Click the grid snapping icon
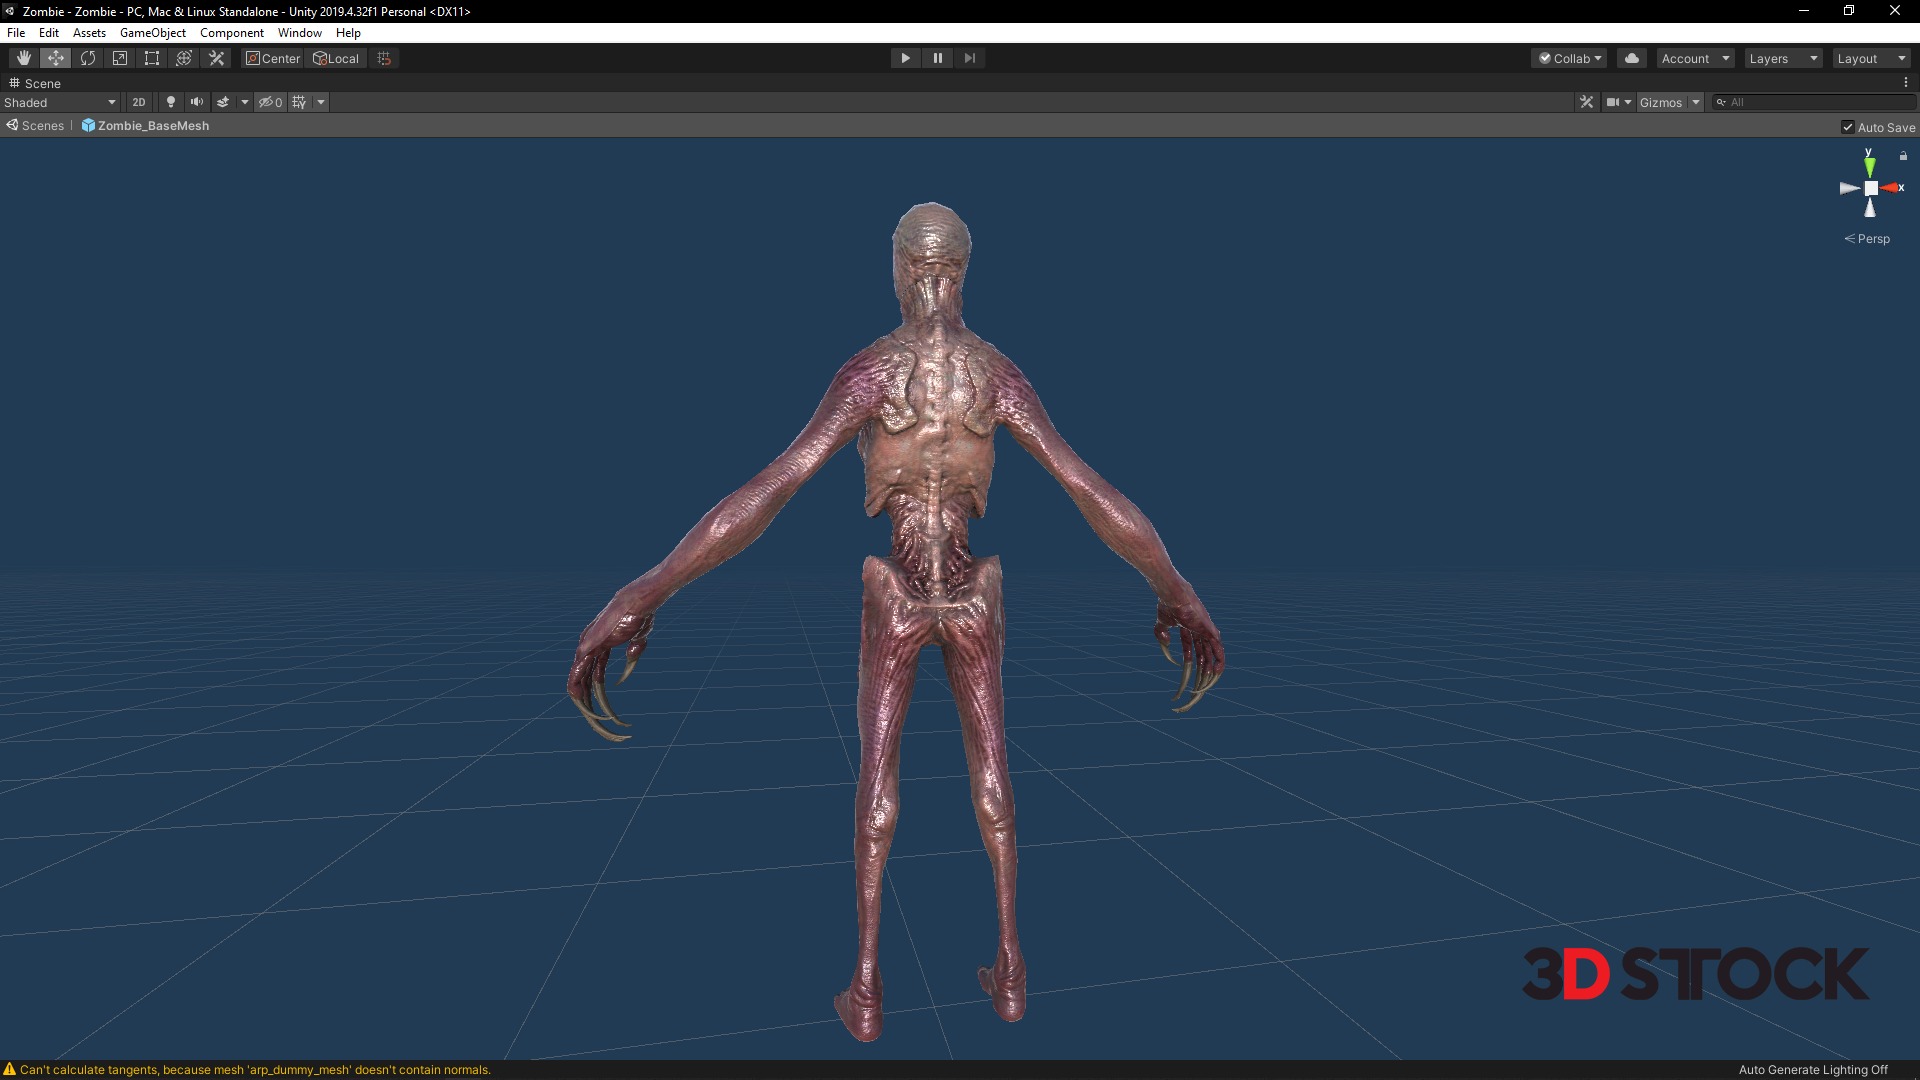 tap(384, 58)
